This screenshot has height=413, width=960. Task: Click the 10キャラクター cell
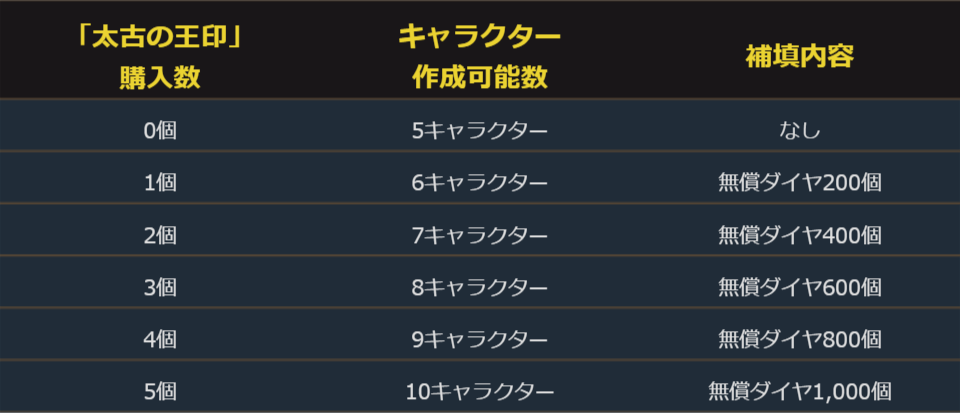[479, 391]
